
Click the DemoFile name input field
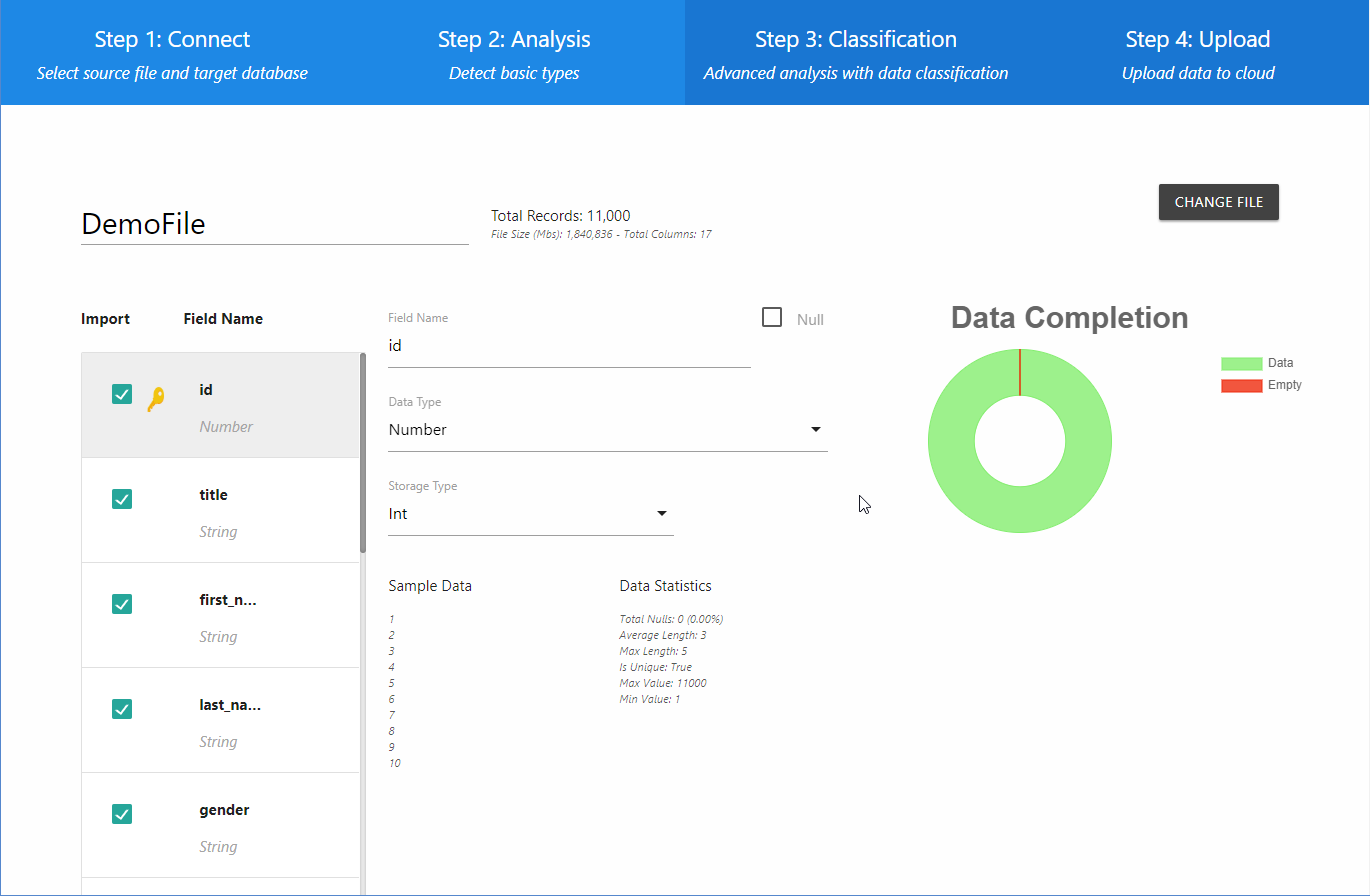pyautogui.click(x=274, y=224)
